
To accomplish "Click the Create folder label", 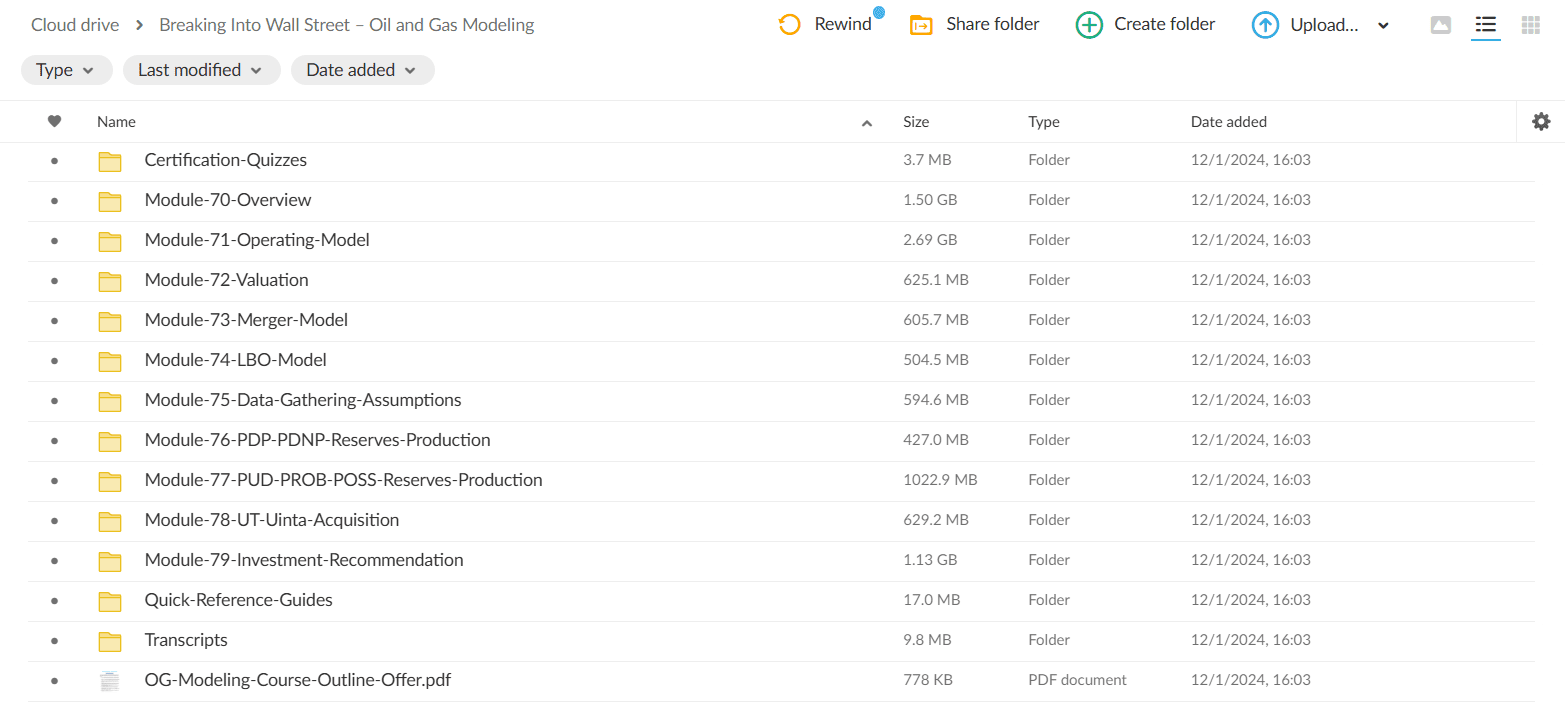I will click(1165, 24).
